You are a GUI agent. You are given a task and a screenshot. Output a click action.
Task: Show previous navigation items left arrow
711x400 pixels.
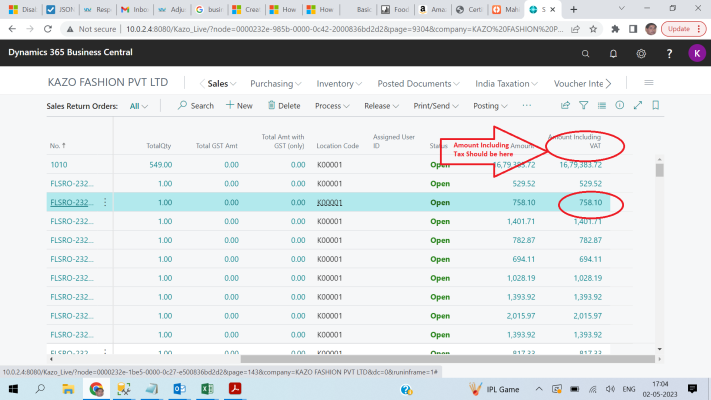pyautogui.click(x=202, y=83)
